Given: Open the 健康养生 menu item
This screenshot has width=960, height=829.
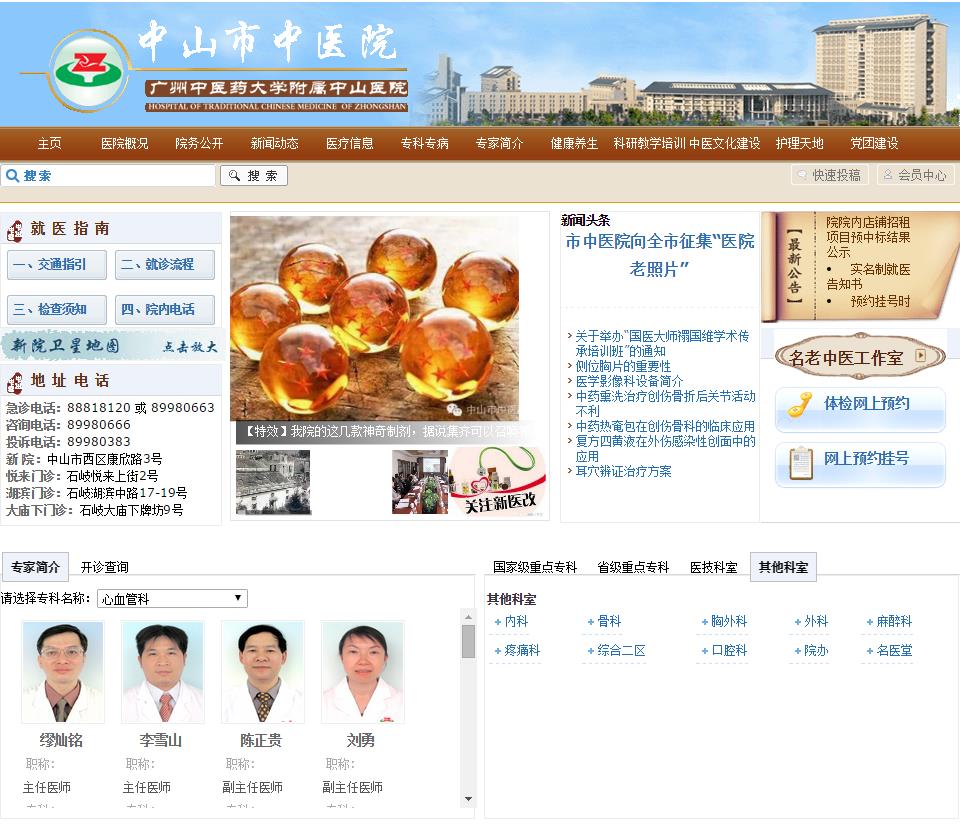Looking at the screenshot, I should pos(574,143).
